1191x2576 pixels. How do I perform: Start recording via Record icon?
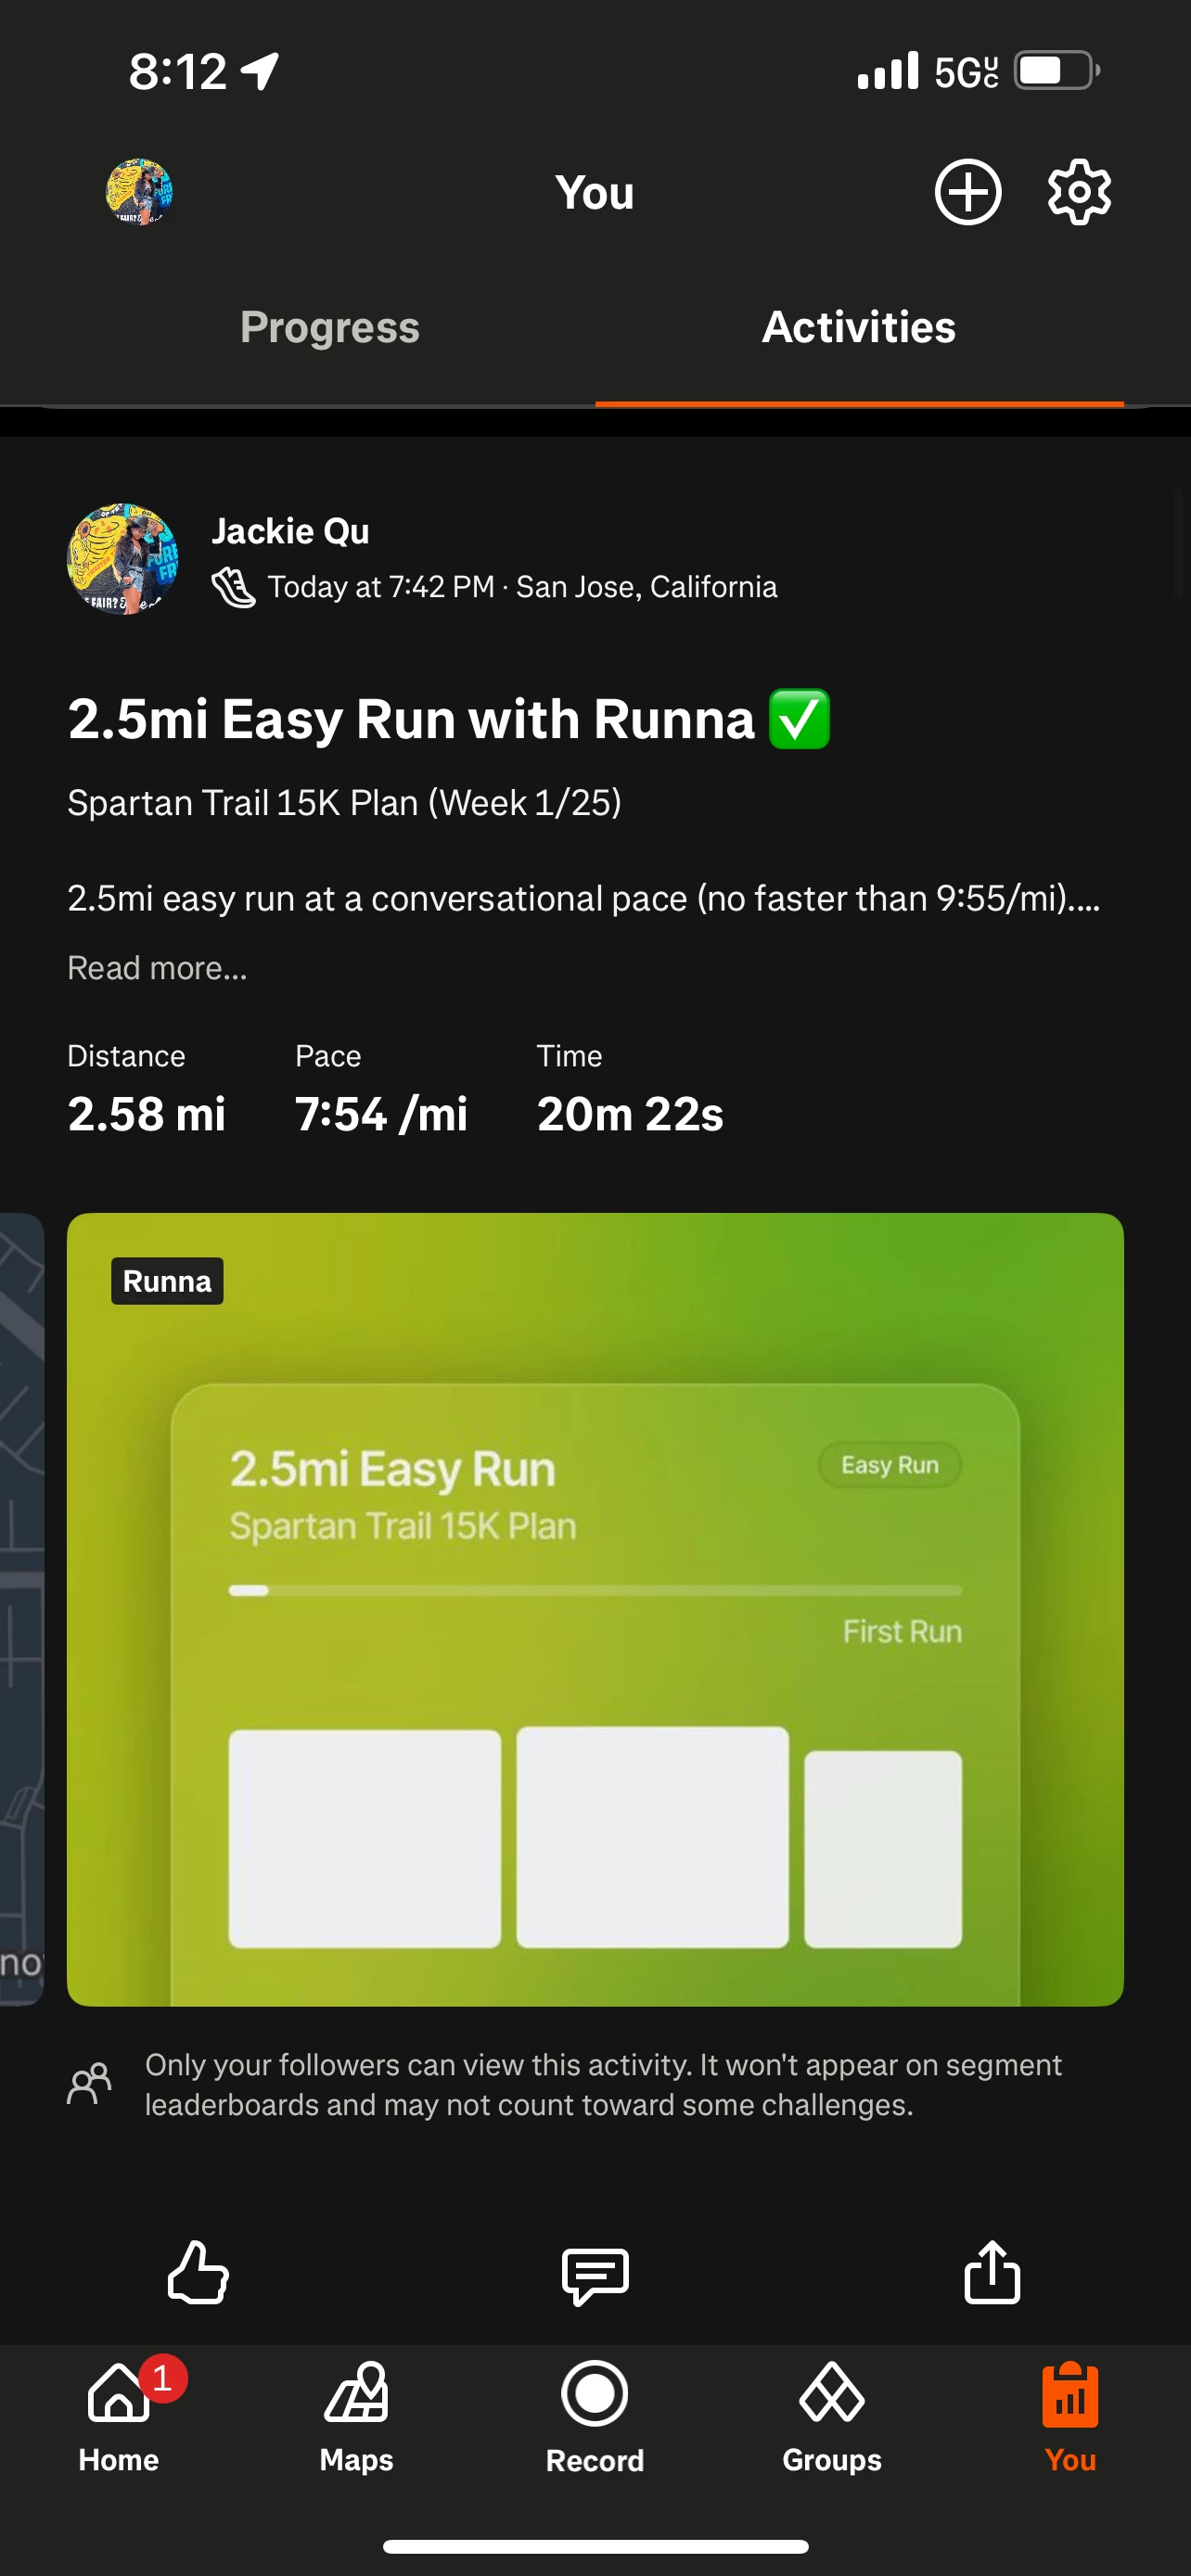click(595, 2418)
